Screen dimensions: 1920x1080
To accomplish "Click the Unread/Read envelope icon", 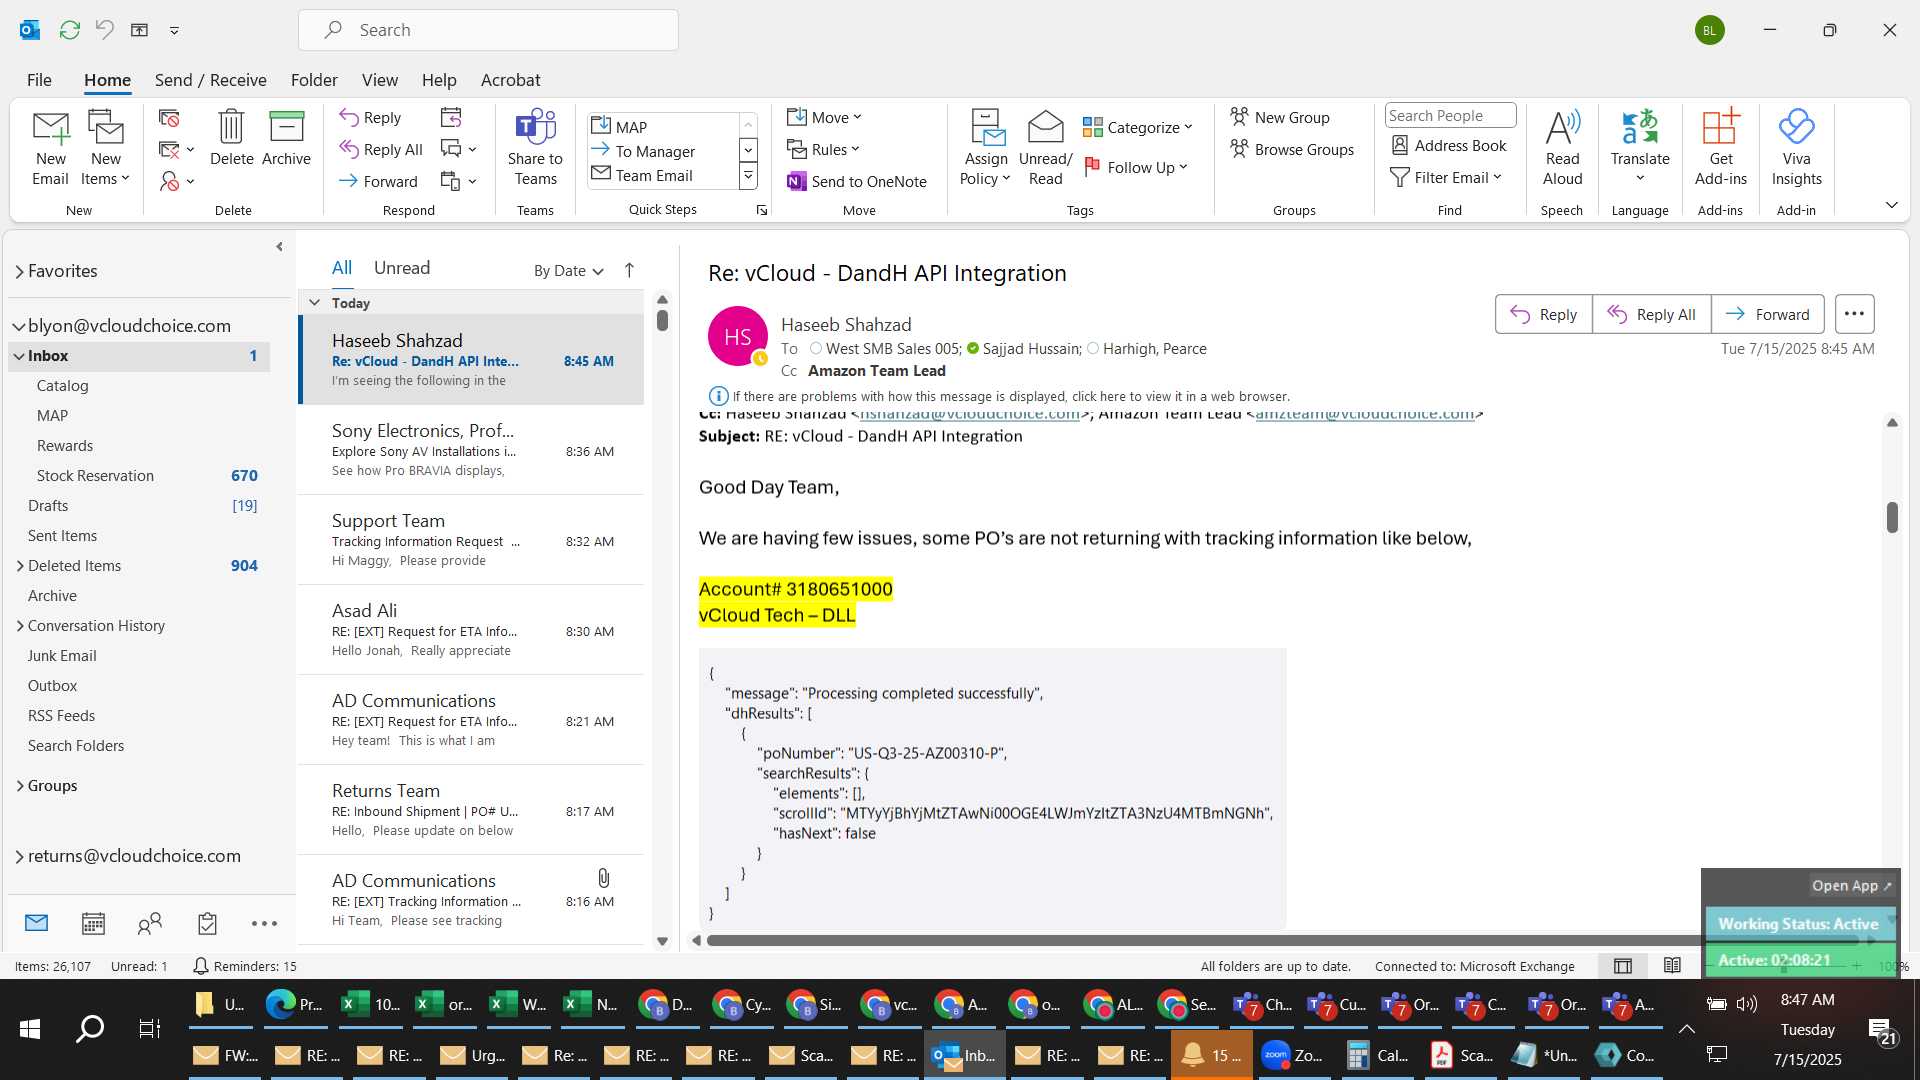I will click(1045, 148).
